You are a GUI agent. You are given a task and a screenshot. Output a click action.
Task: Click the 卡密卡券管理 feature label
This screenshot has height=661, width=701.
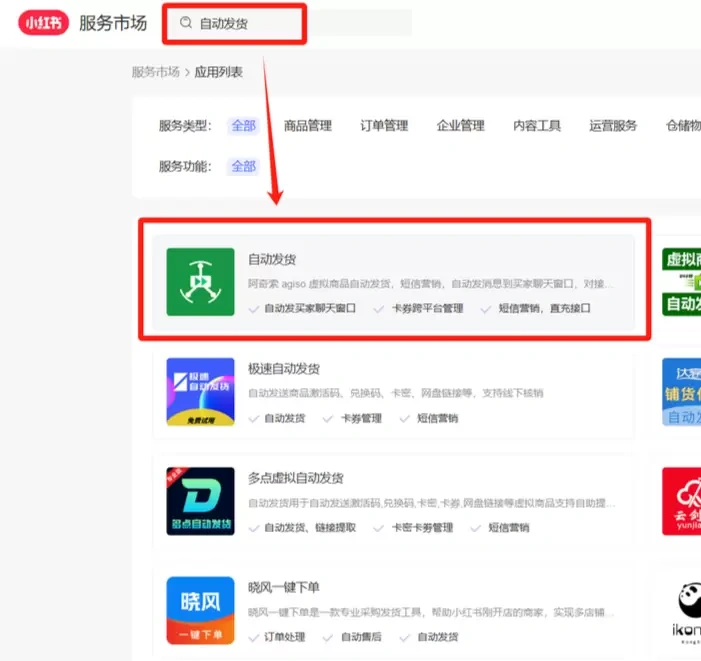click(422, 528)
